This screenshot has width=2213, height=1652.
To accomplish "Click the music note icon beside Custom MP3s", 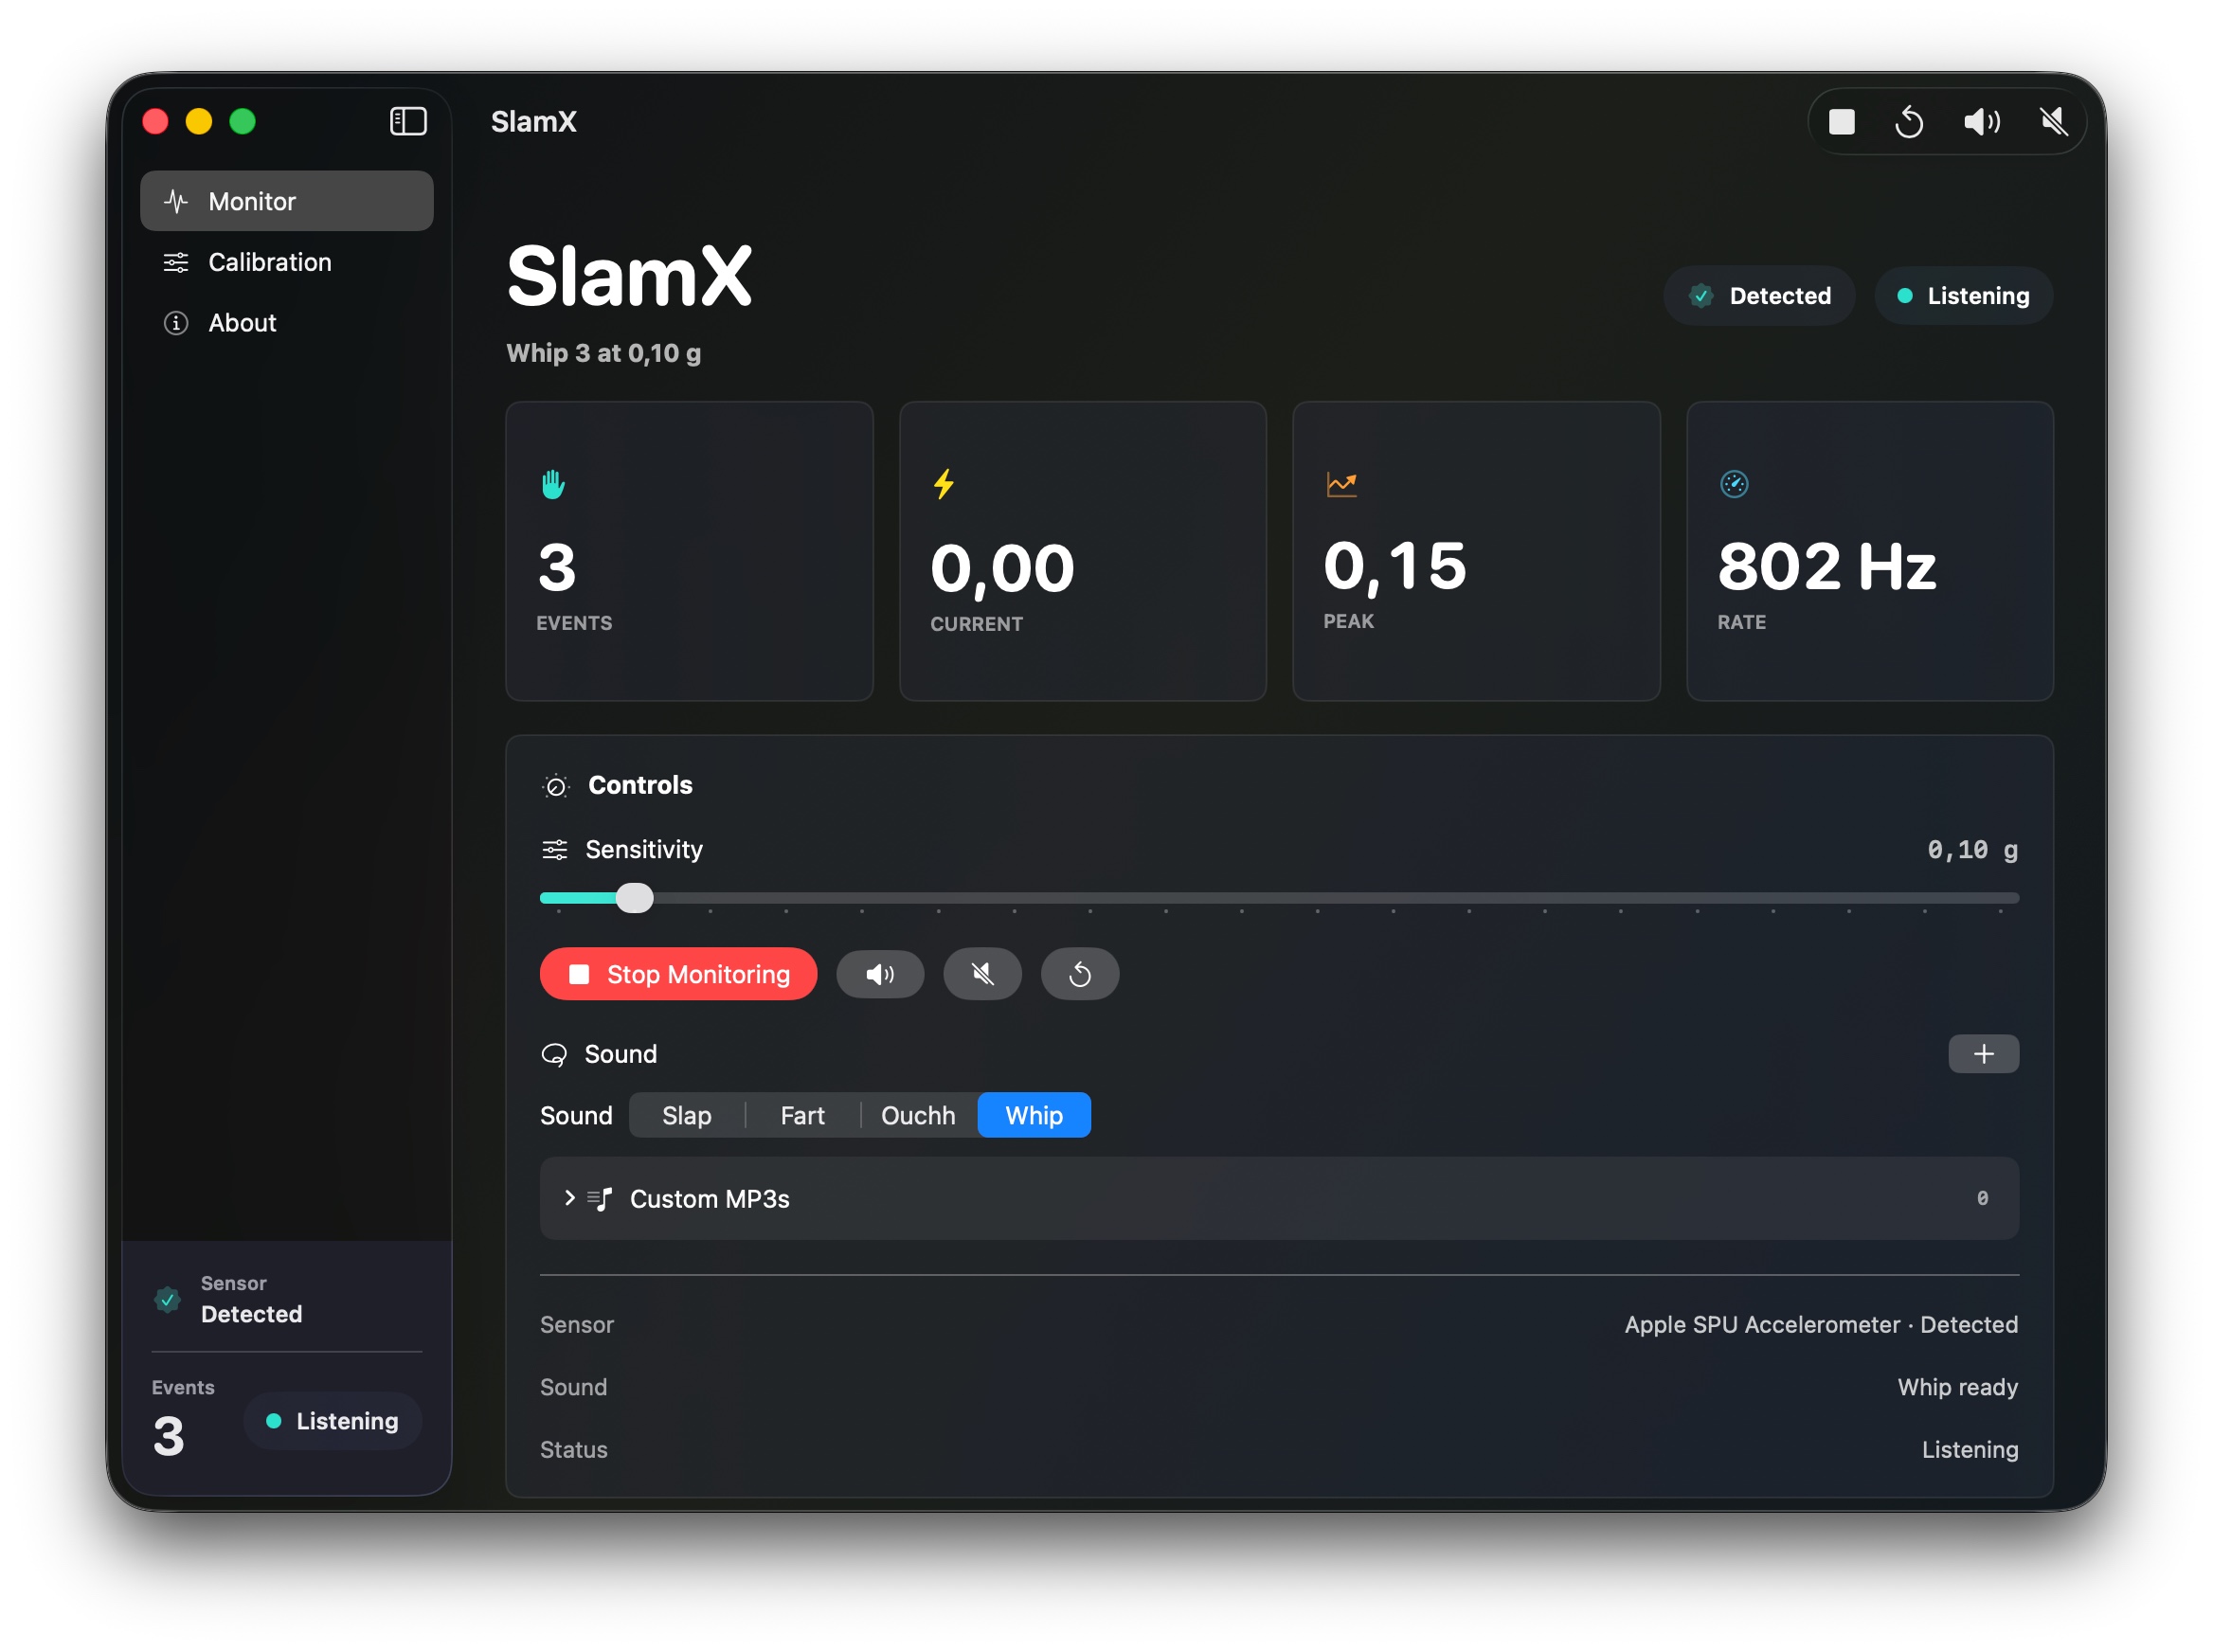I will pyautogui.click(x=600, y=1199).
